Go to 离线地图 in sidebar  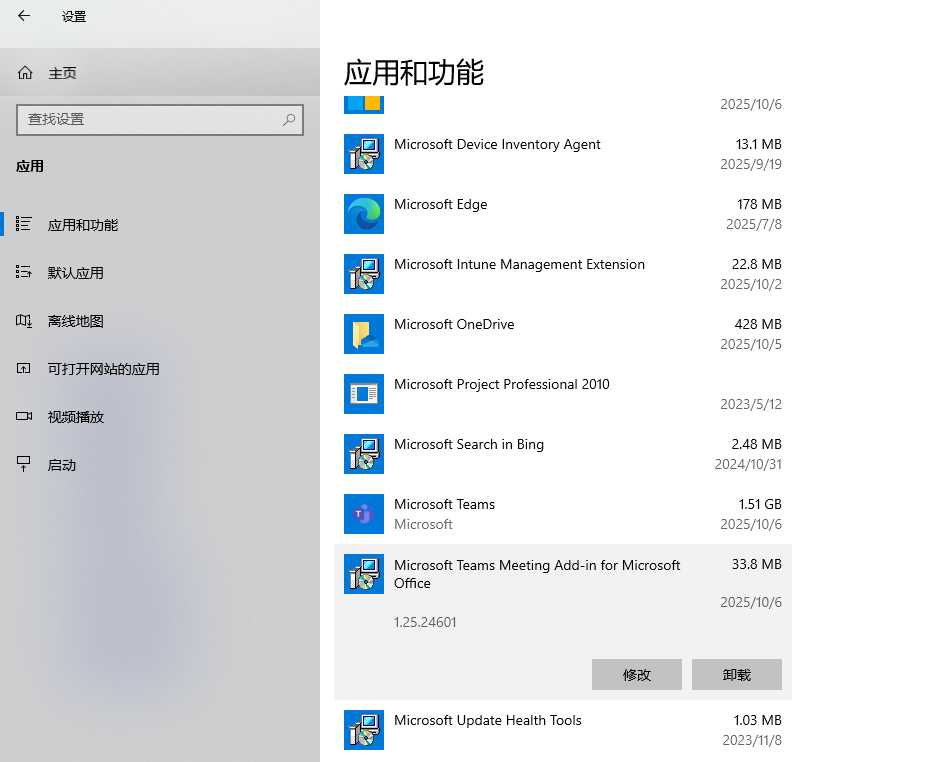[76, 321]
